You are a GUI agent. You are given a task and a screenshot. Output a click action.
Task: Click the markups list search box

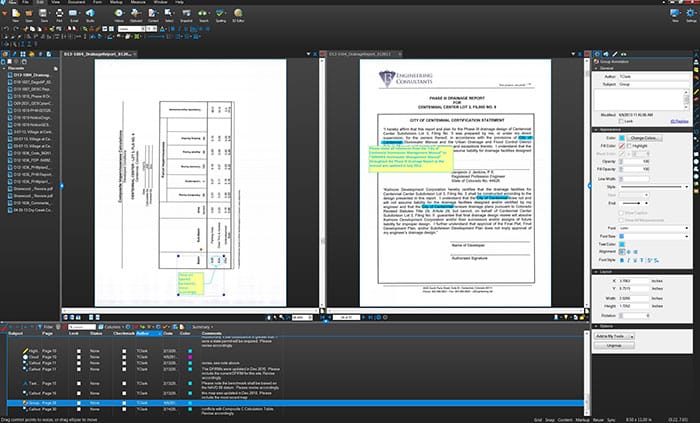[82, 327]
